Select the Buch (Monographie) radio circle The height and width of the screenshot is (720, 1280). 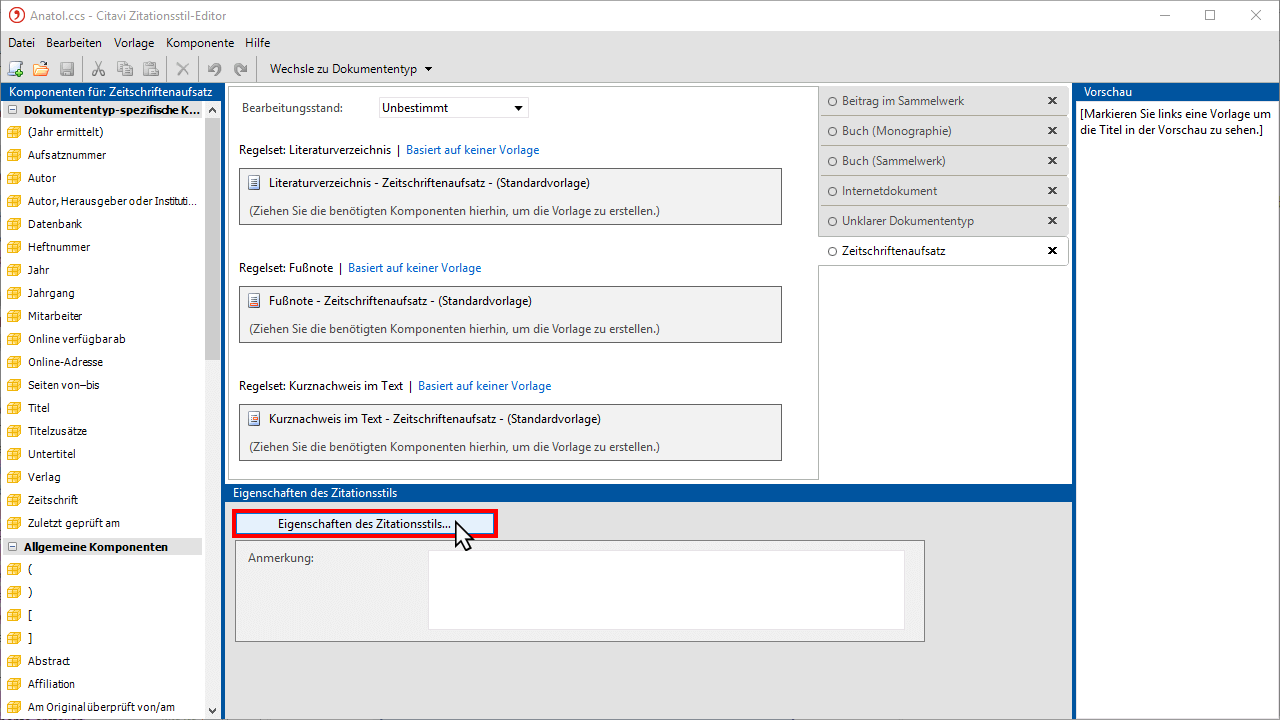point(832,131)
